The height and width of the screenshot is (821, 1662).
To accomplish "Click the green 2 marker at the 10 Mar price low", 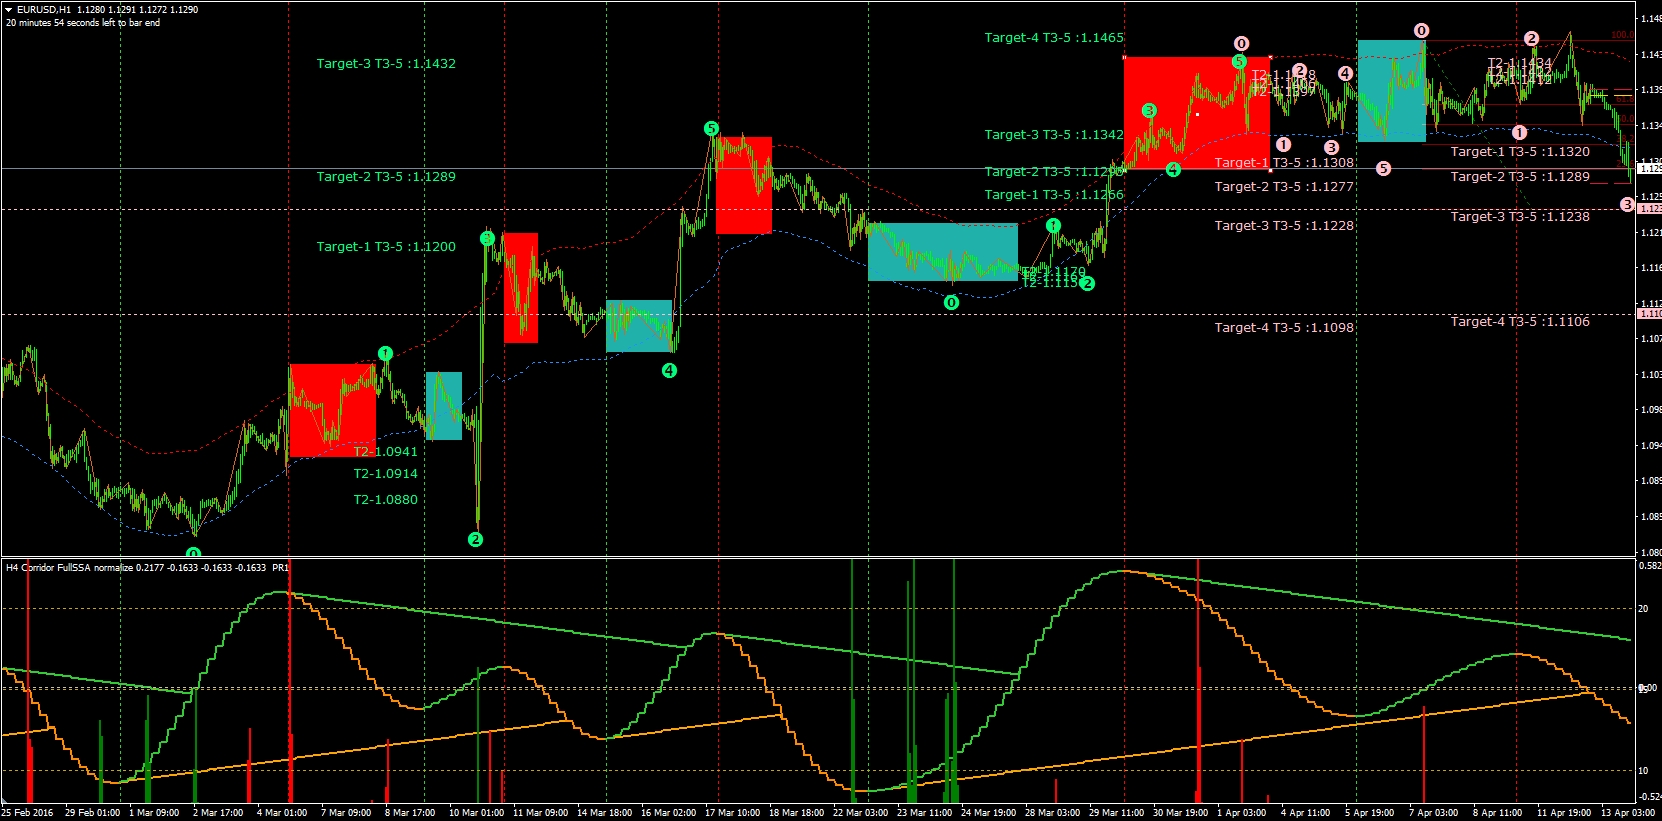I will pyautogui.click(x=475, y=539).
